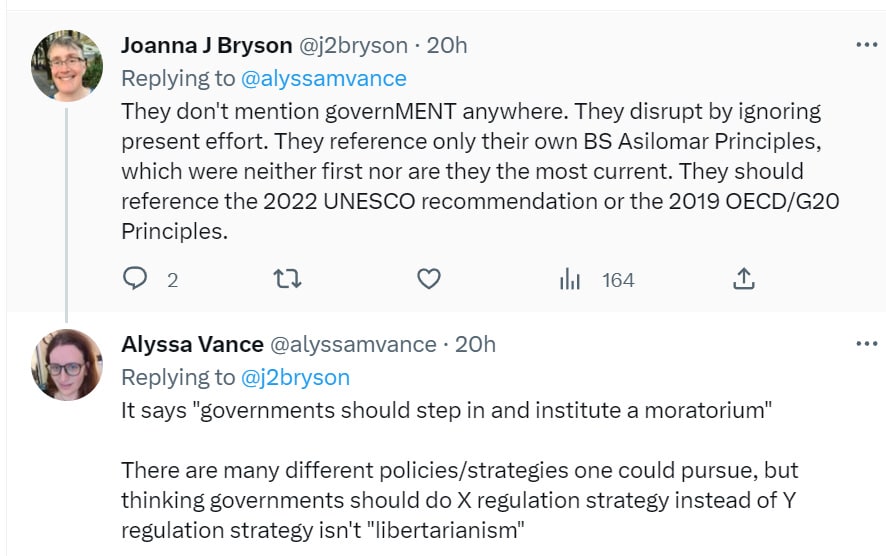Viewport: 886px width, 556px height.
Task: Retweet Joanna J Bryson's tweet
Action: (x=287, y=279)
